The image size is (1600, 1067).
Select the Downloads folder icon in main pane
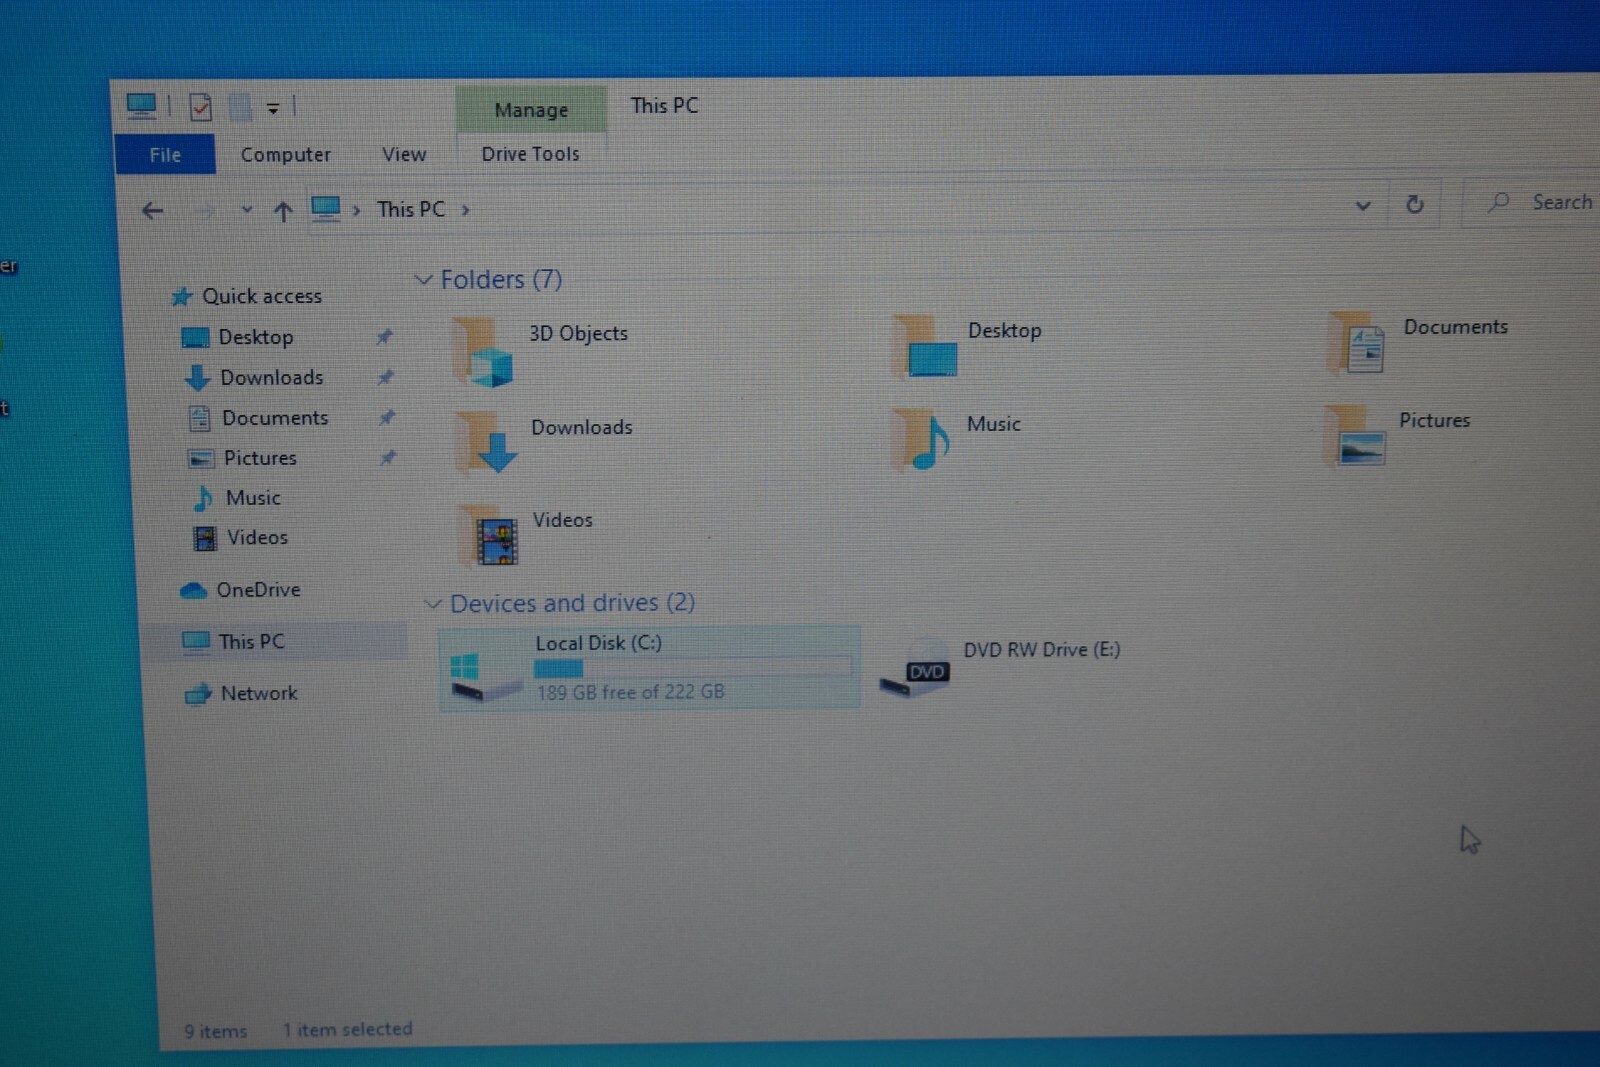(x=487, y=441)
